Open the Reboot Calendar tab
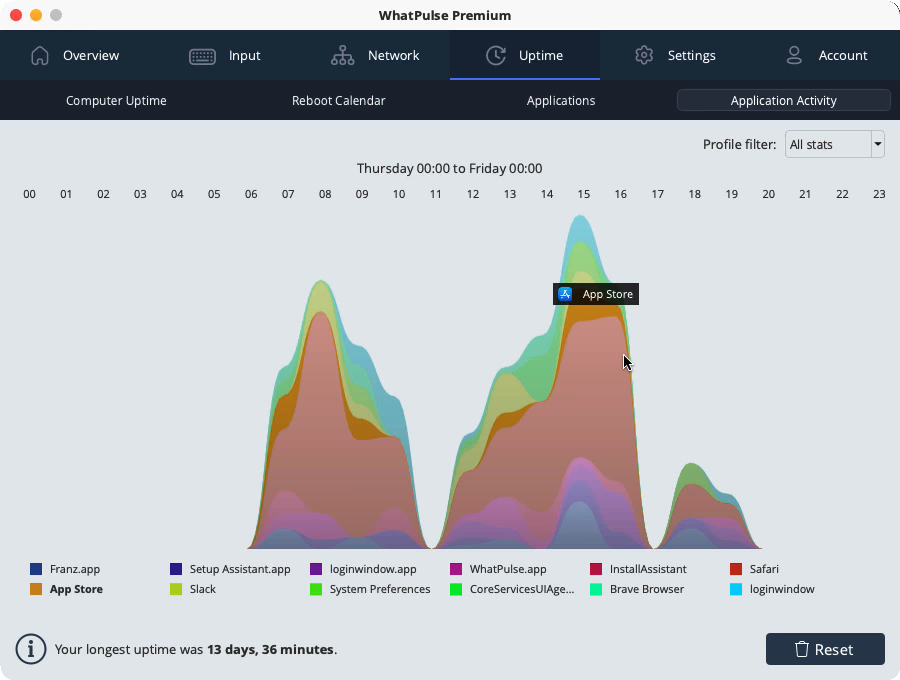 [x=338, y=100]
